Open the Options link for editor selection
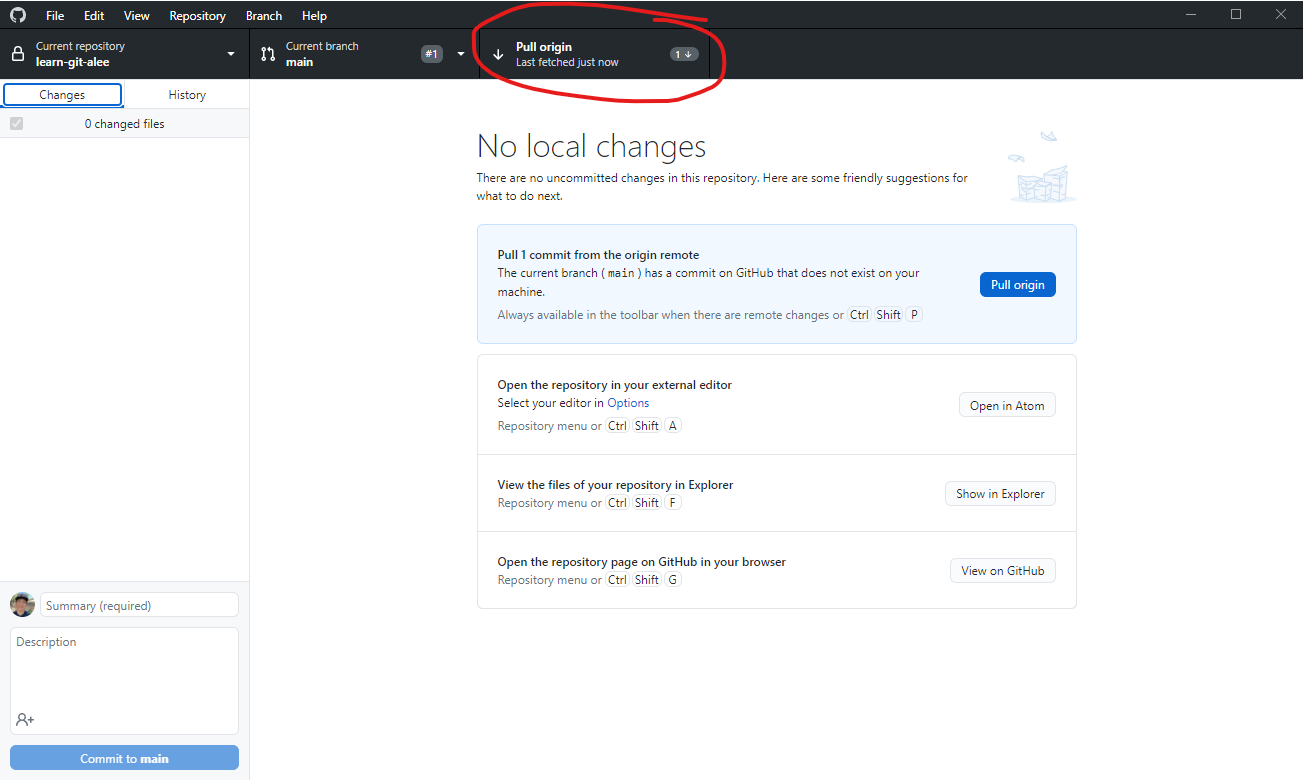 (628, 403)
